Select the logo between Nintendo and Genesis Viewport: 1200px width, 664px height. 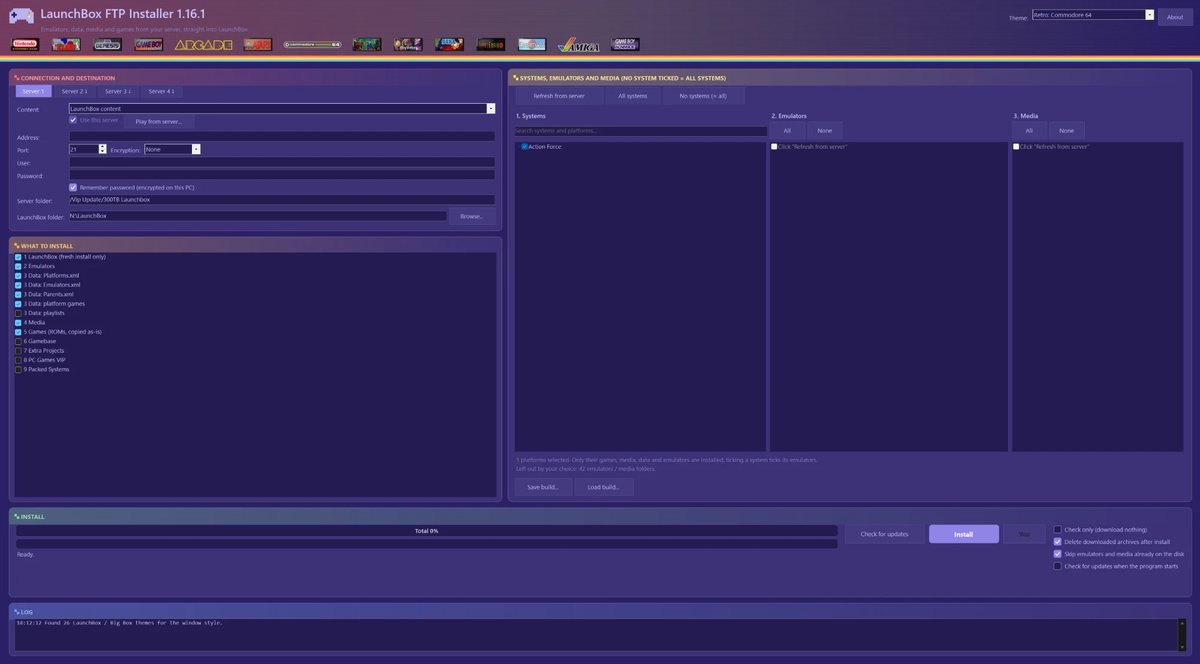[66, 44]
